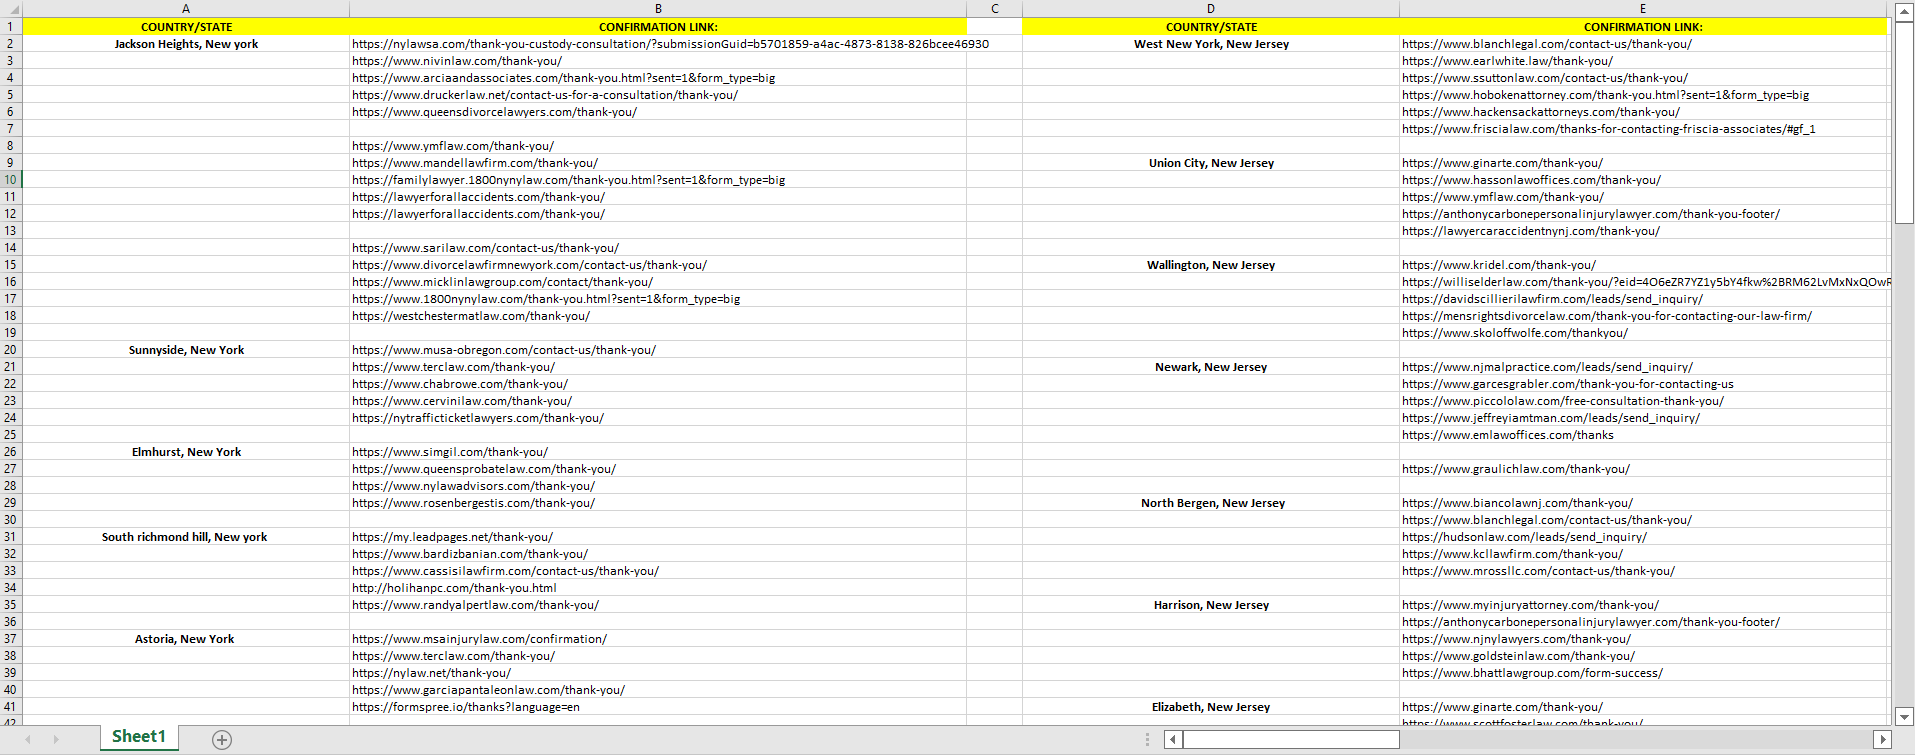The height and width of the screenshot is (755, 1915).
Task: Select the msainjurylaw.com confirmation cell
Action: tap(658, 639)
